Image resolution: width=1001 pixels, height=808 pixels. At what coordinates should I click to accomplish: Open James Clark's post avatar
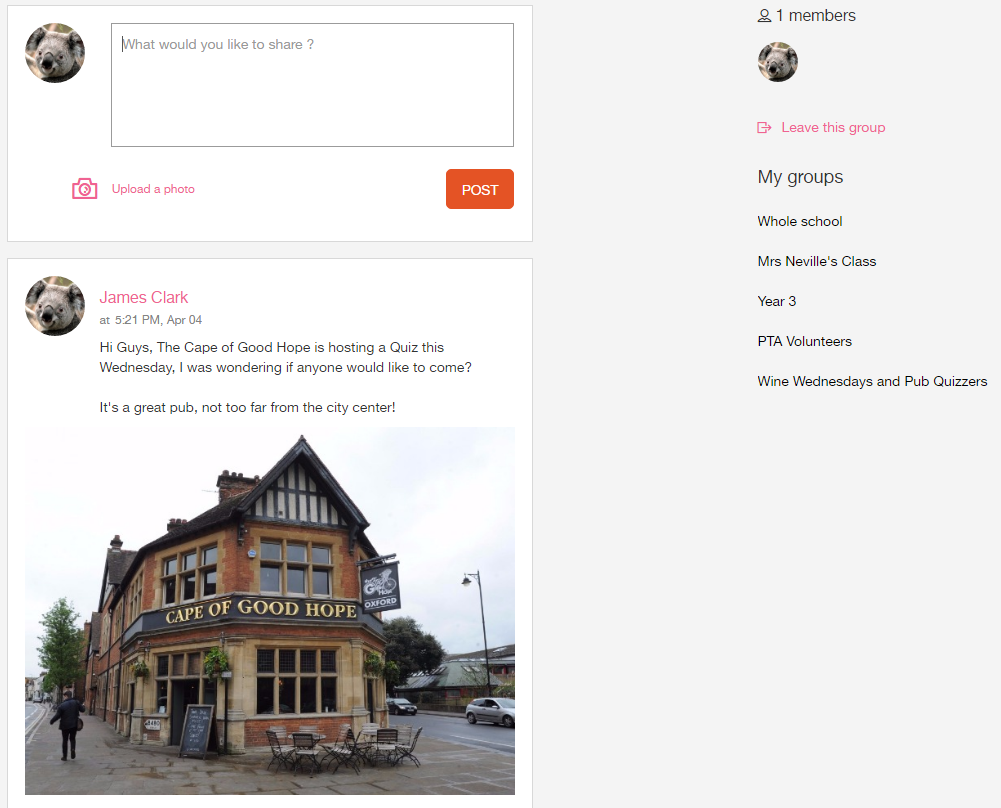point(55,306)
